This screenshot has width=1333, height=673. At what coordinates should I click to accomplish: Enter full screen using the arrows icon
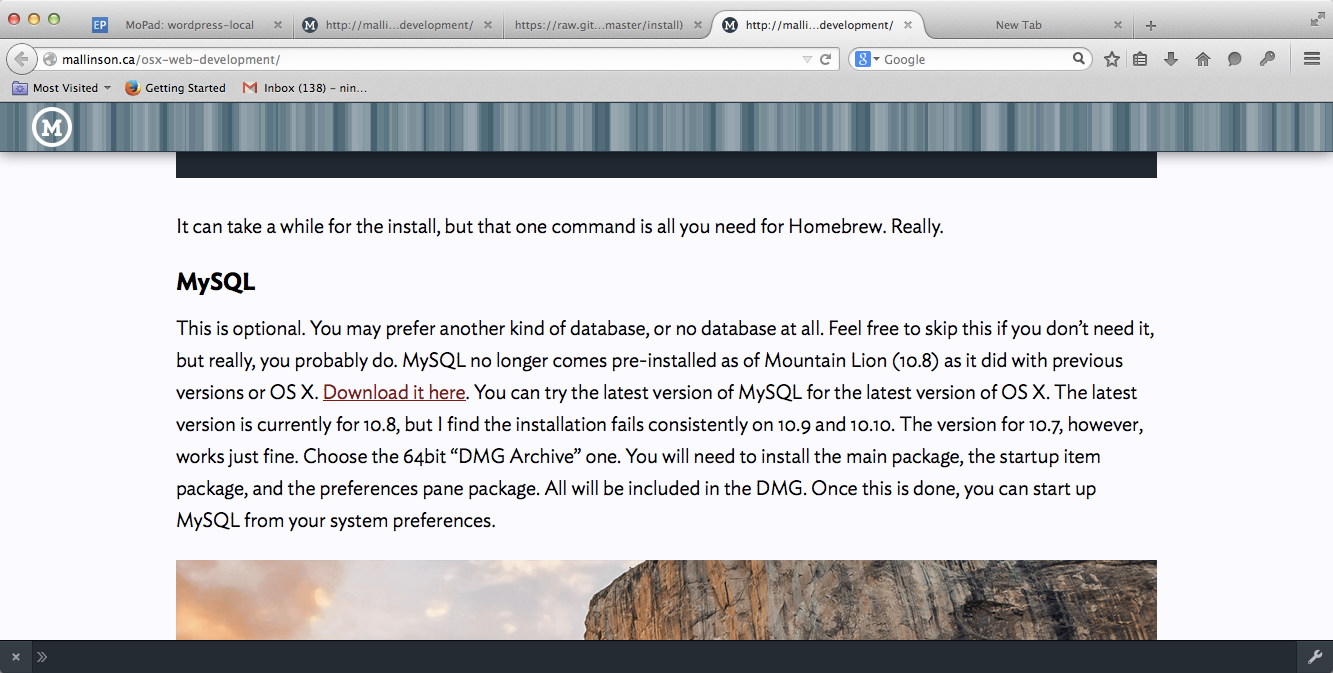1317,19
